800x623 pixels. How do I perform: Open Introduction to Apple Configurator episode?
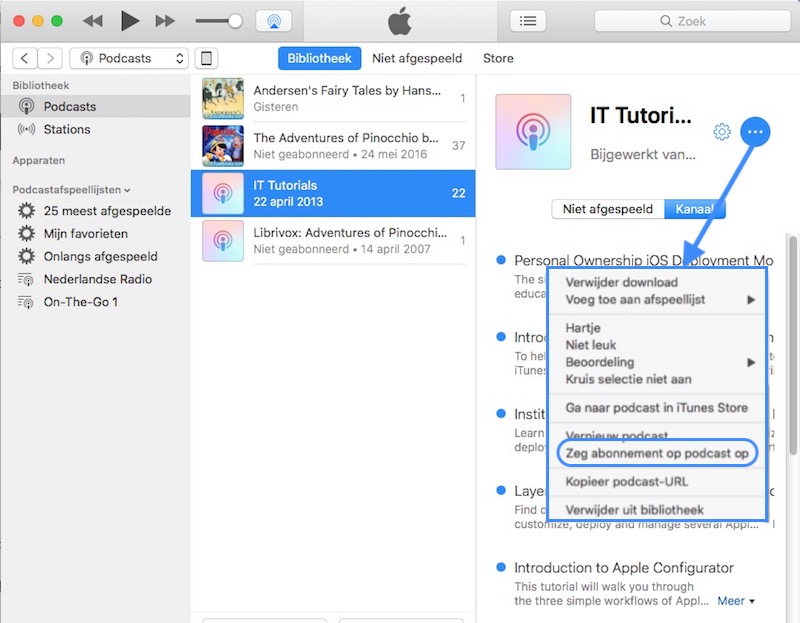[x=623, y=568]
